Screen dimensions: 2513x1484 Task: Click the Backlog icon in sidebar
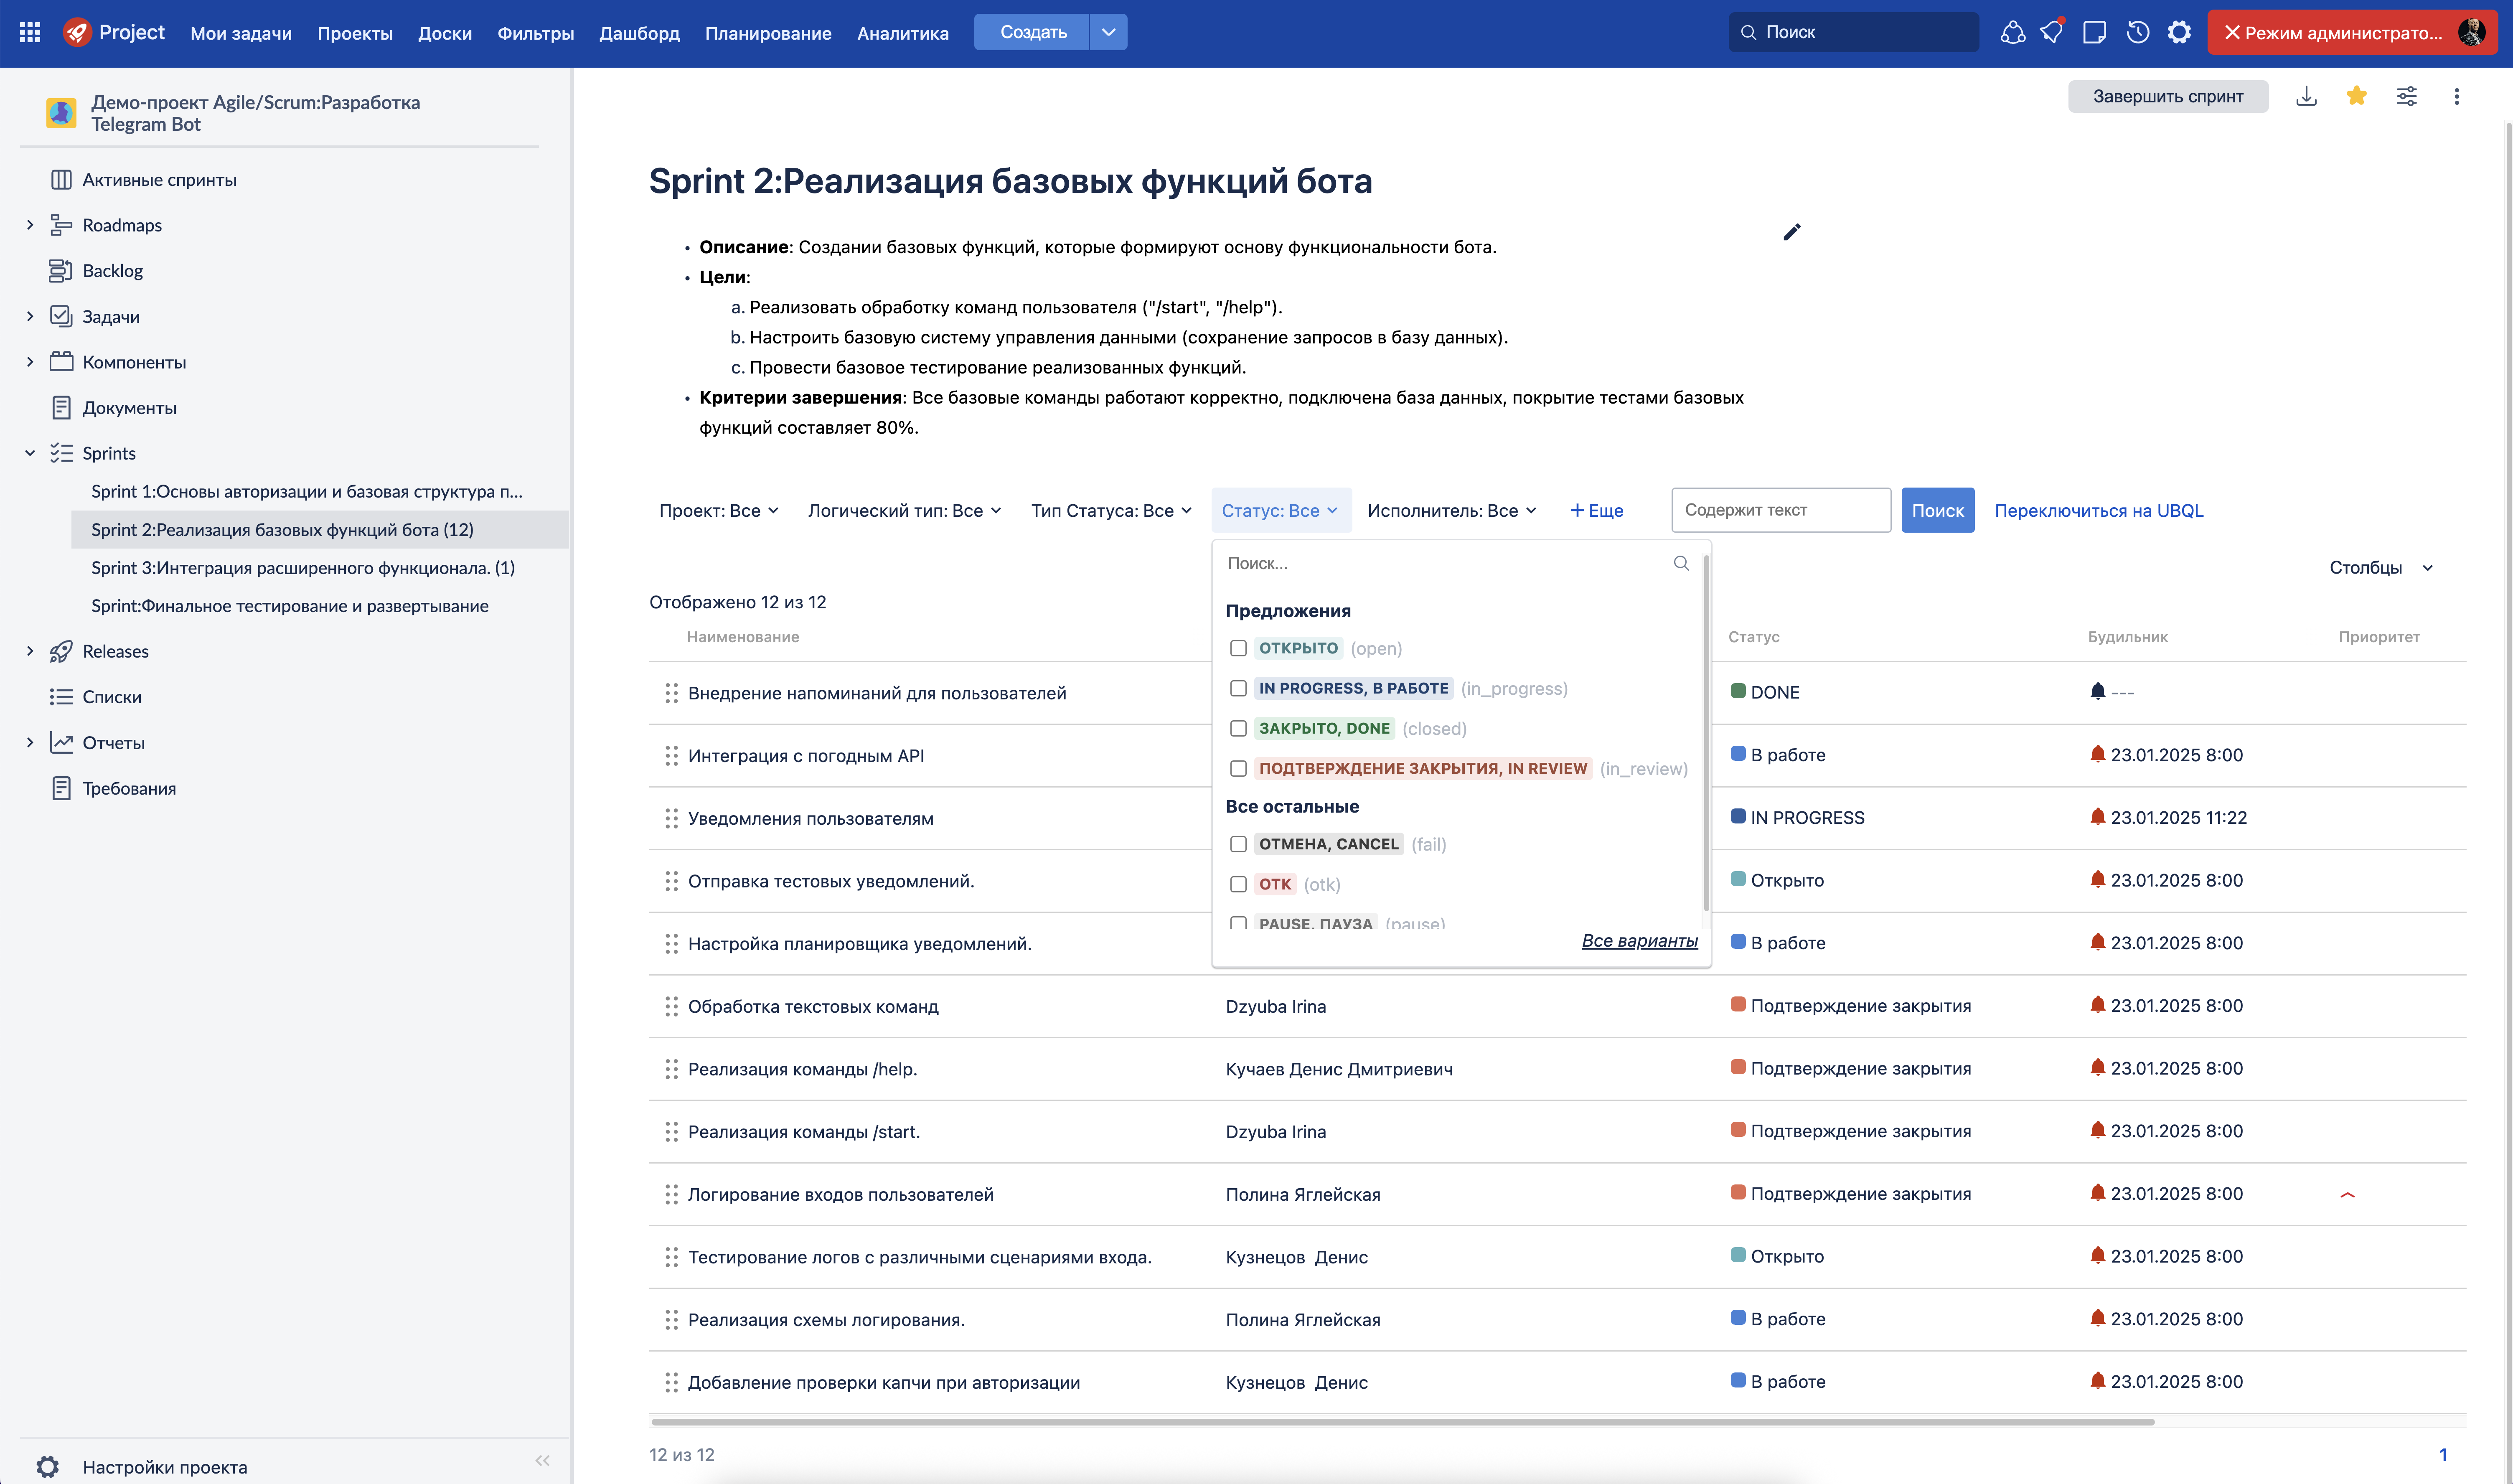pyautogui.click(x=61, y=271)
